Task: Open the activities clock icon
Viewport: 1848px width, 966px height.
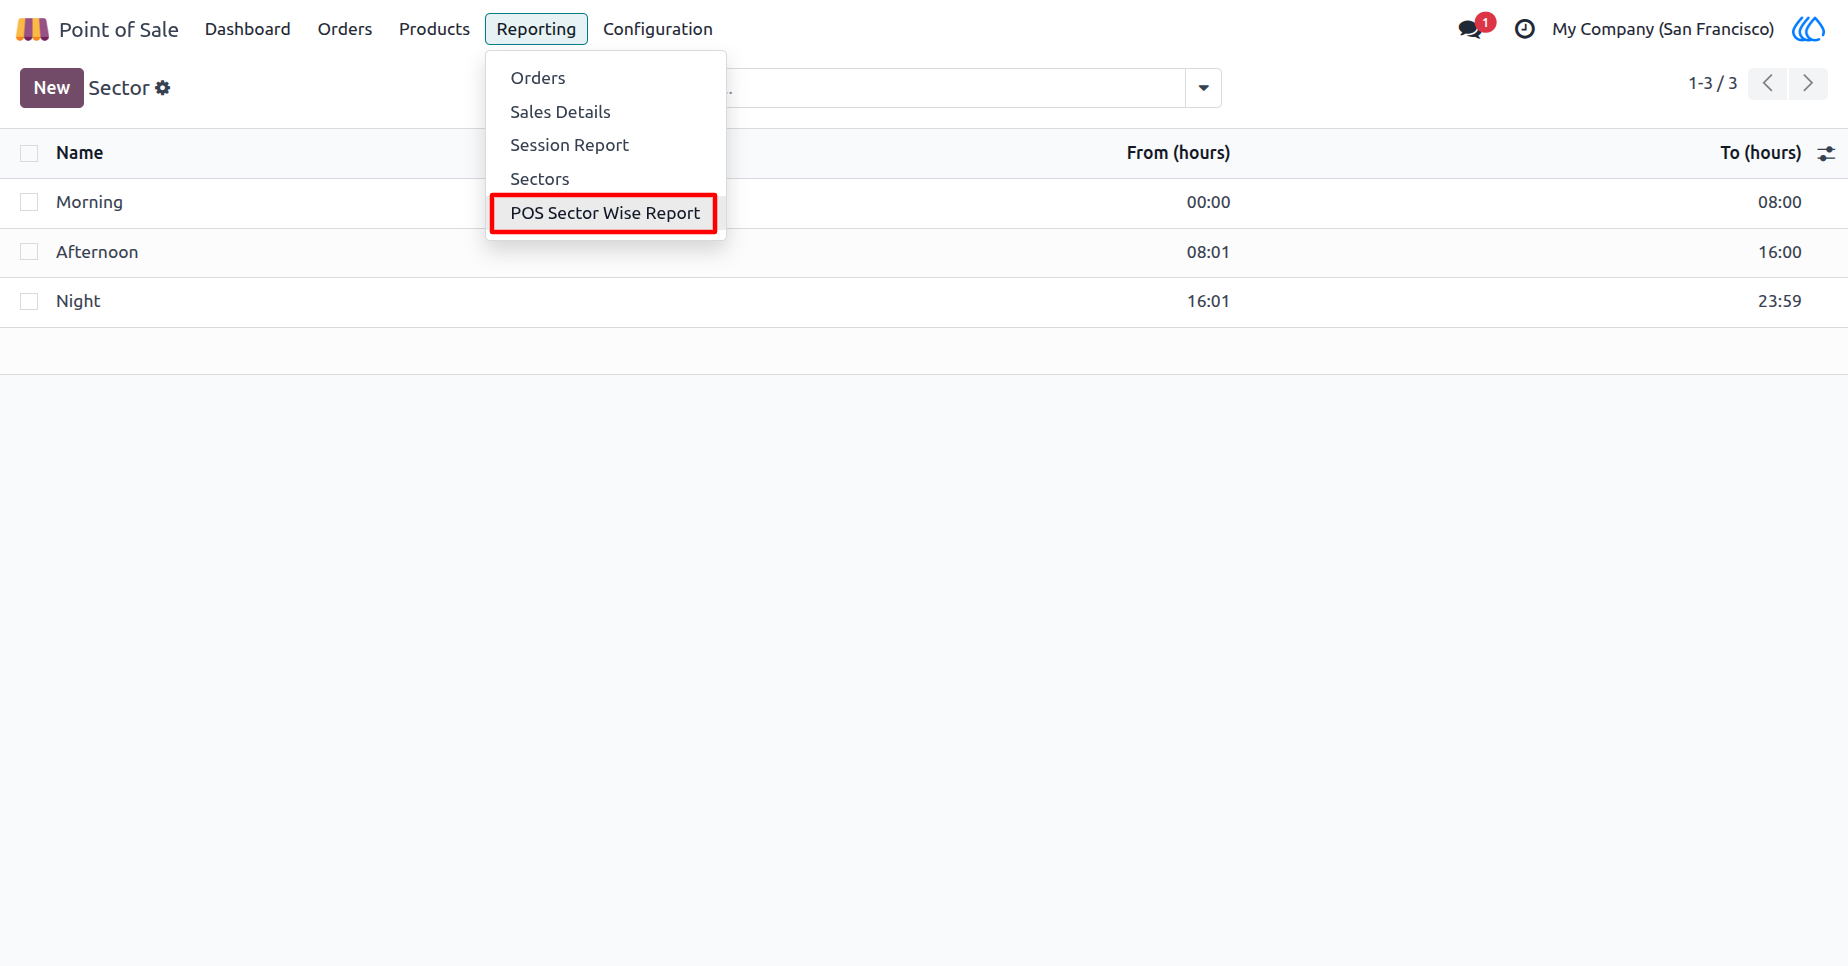Action: click(x=1524, y=29)
